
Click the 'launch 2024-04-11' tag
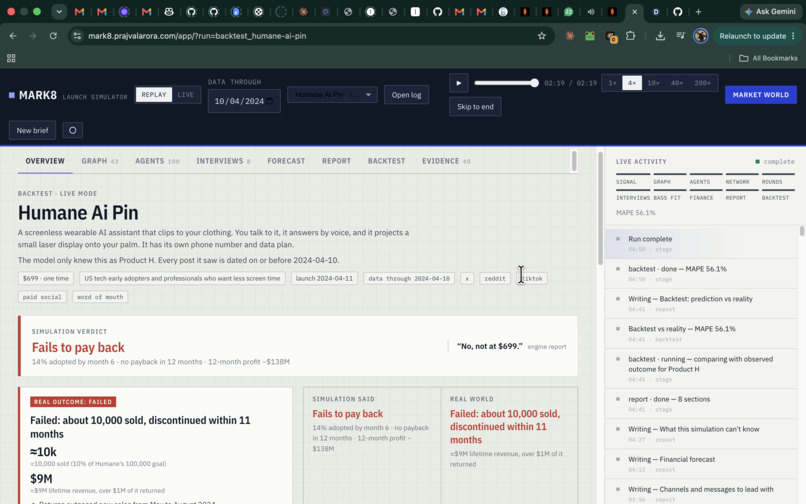pos(324,278)
